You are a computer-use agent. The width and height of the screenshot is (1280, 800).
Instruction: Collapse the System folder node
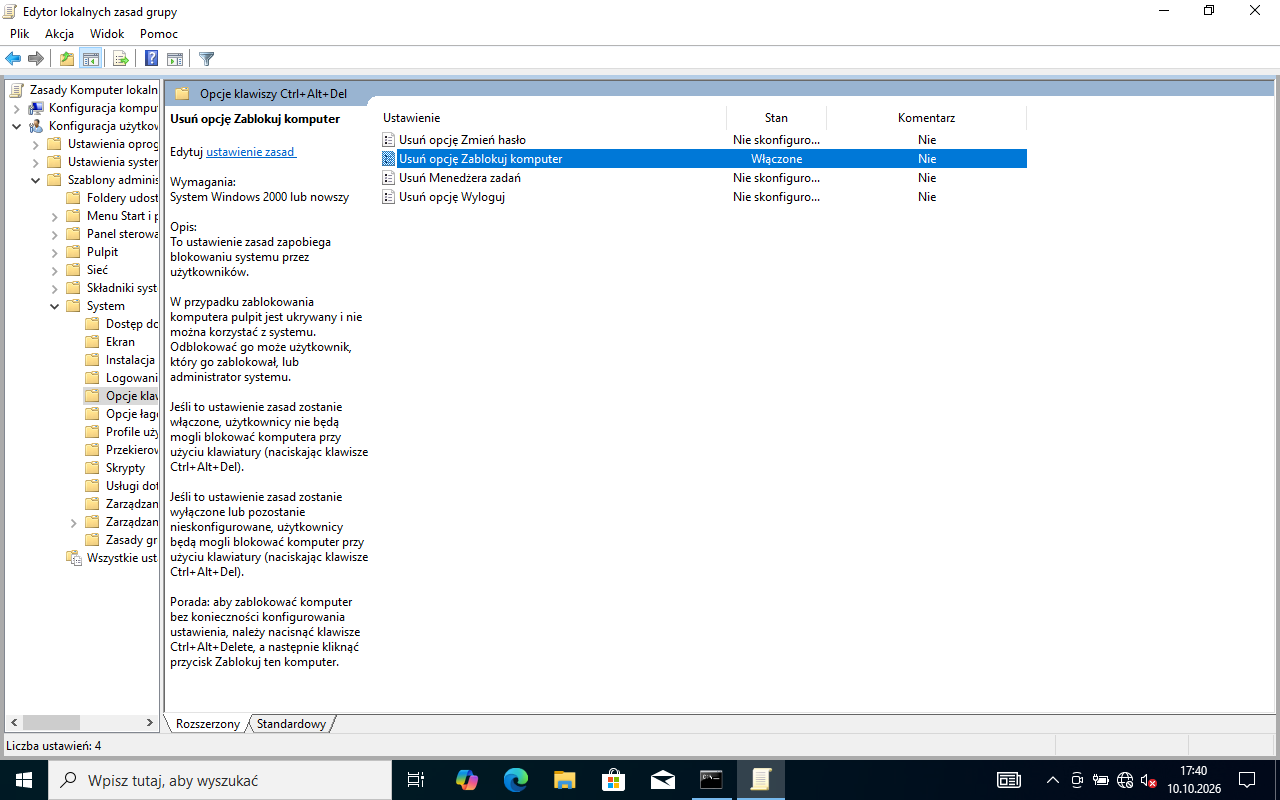pos(55,306)
